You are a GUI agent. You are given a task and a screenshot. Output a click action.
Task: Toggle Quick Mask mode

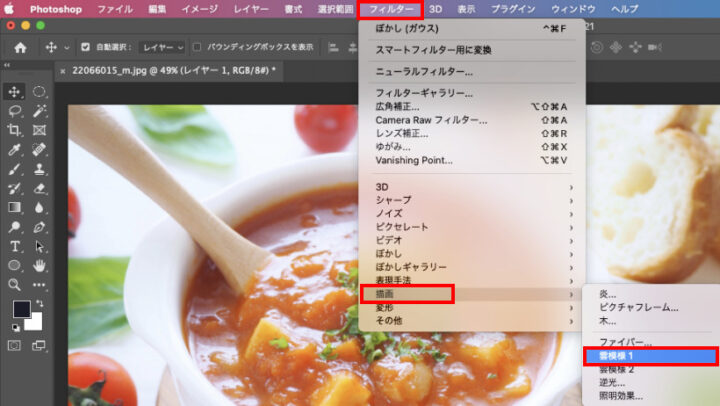tap(14, 345)
